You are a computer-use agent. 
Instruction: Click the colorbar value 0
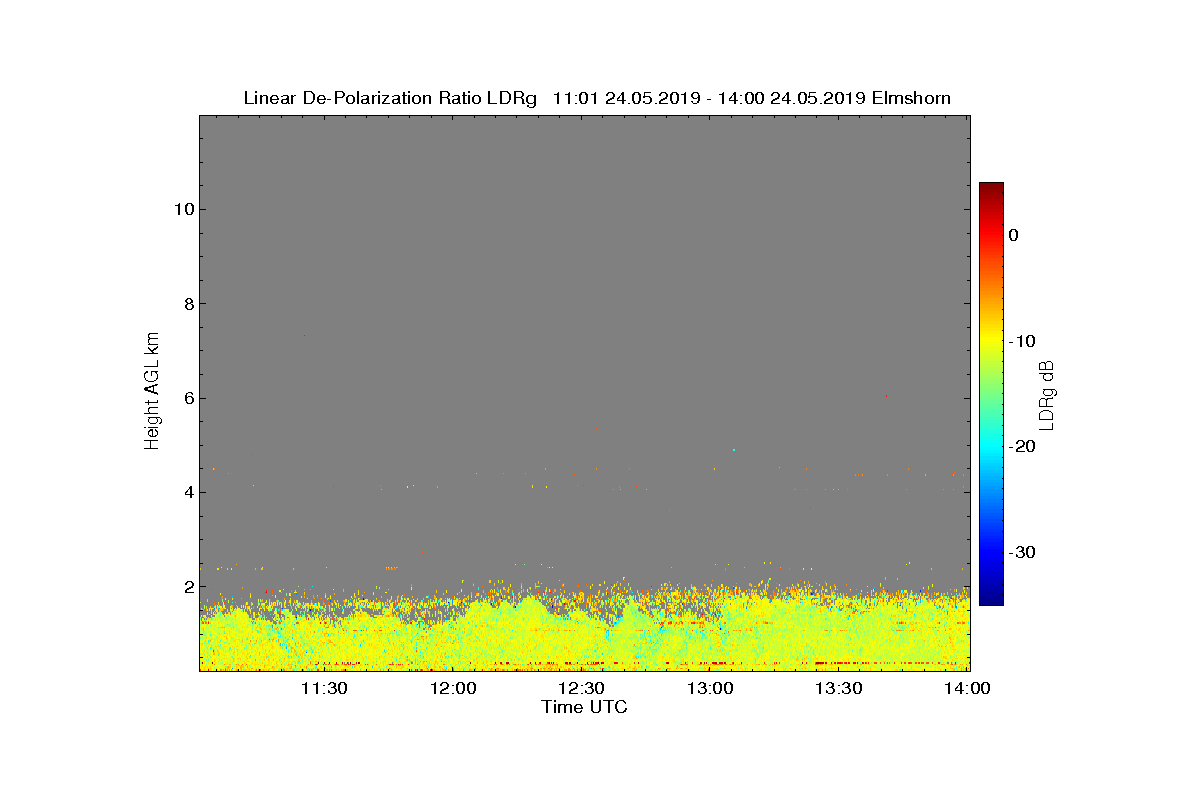(x=1013, y=235)
